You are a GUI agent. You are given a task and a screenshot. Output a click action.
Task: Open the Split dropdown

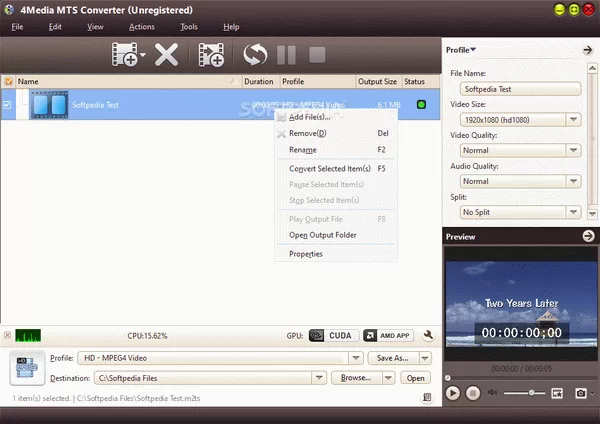coord(573,212)
